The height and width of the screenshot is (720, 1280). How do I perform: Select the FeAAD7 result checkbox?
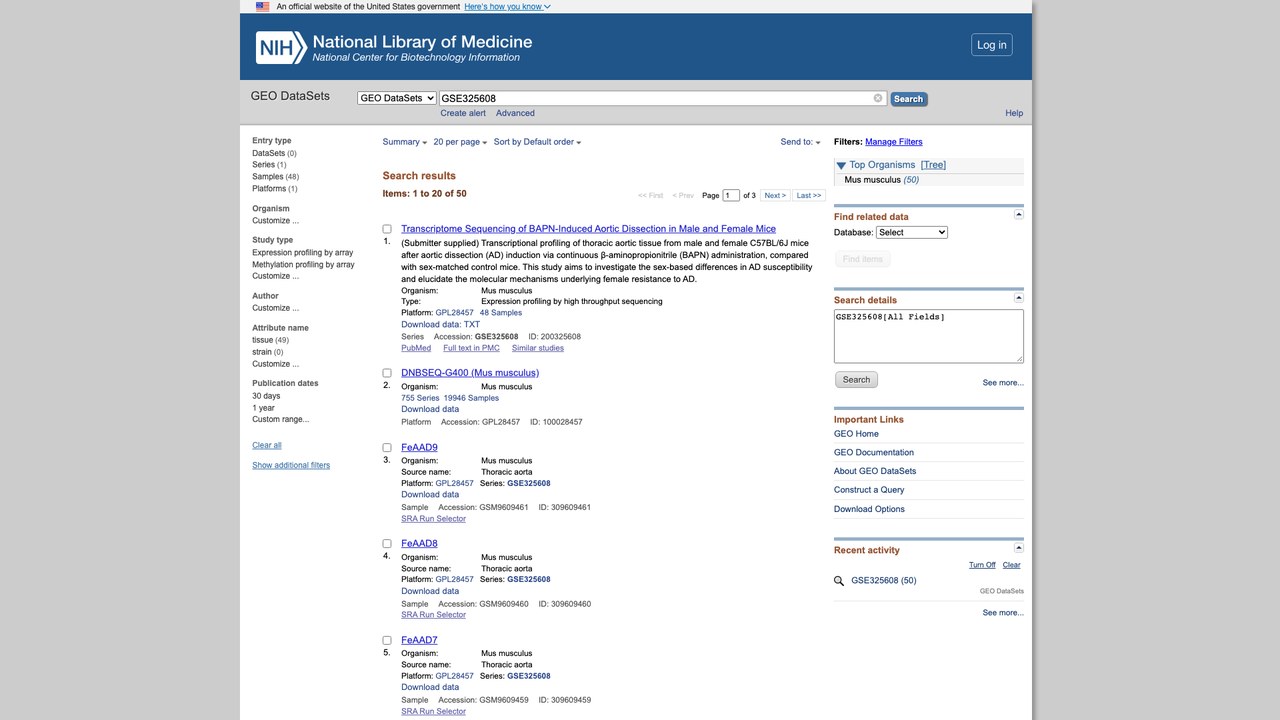[387, 640]
